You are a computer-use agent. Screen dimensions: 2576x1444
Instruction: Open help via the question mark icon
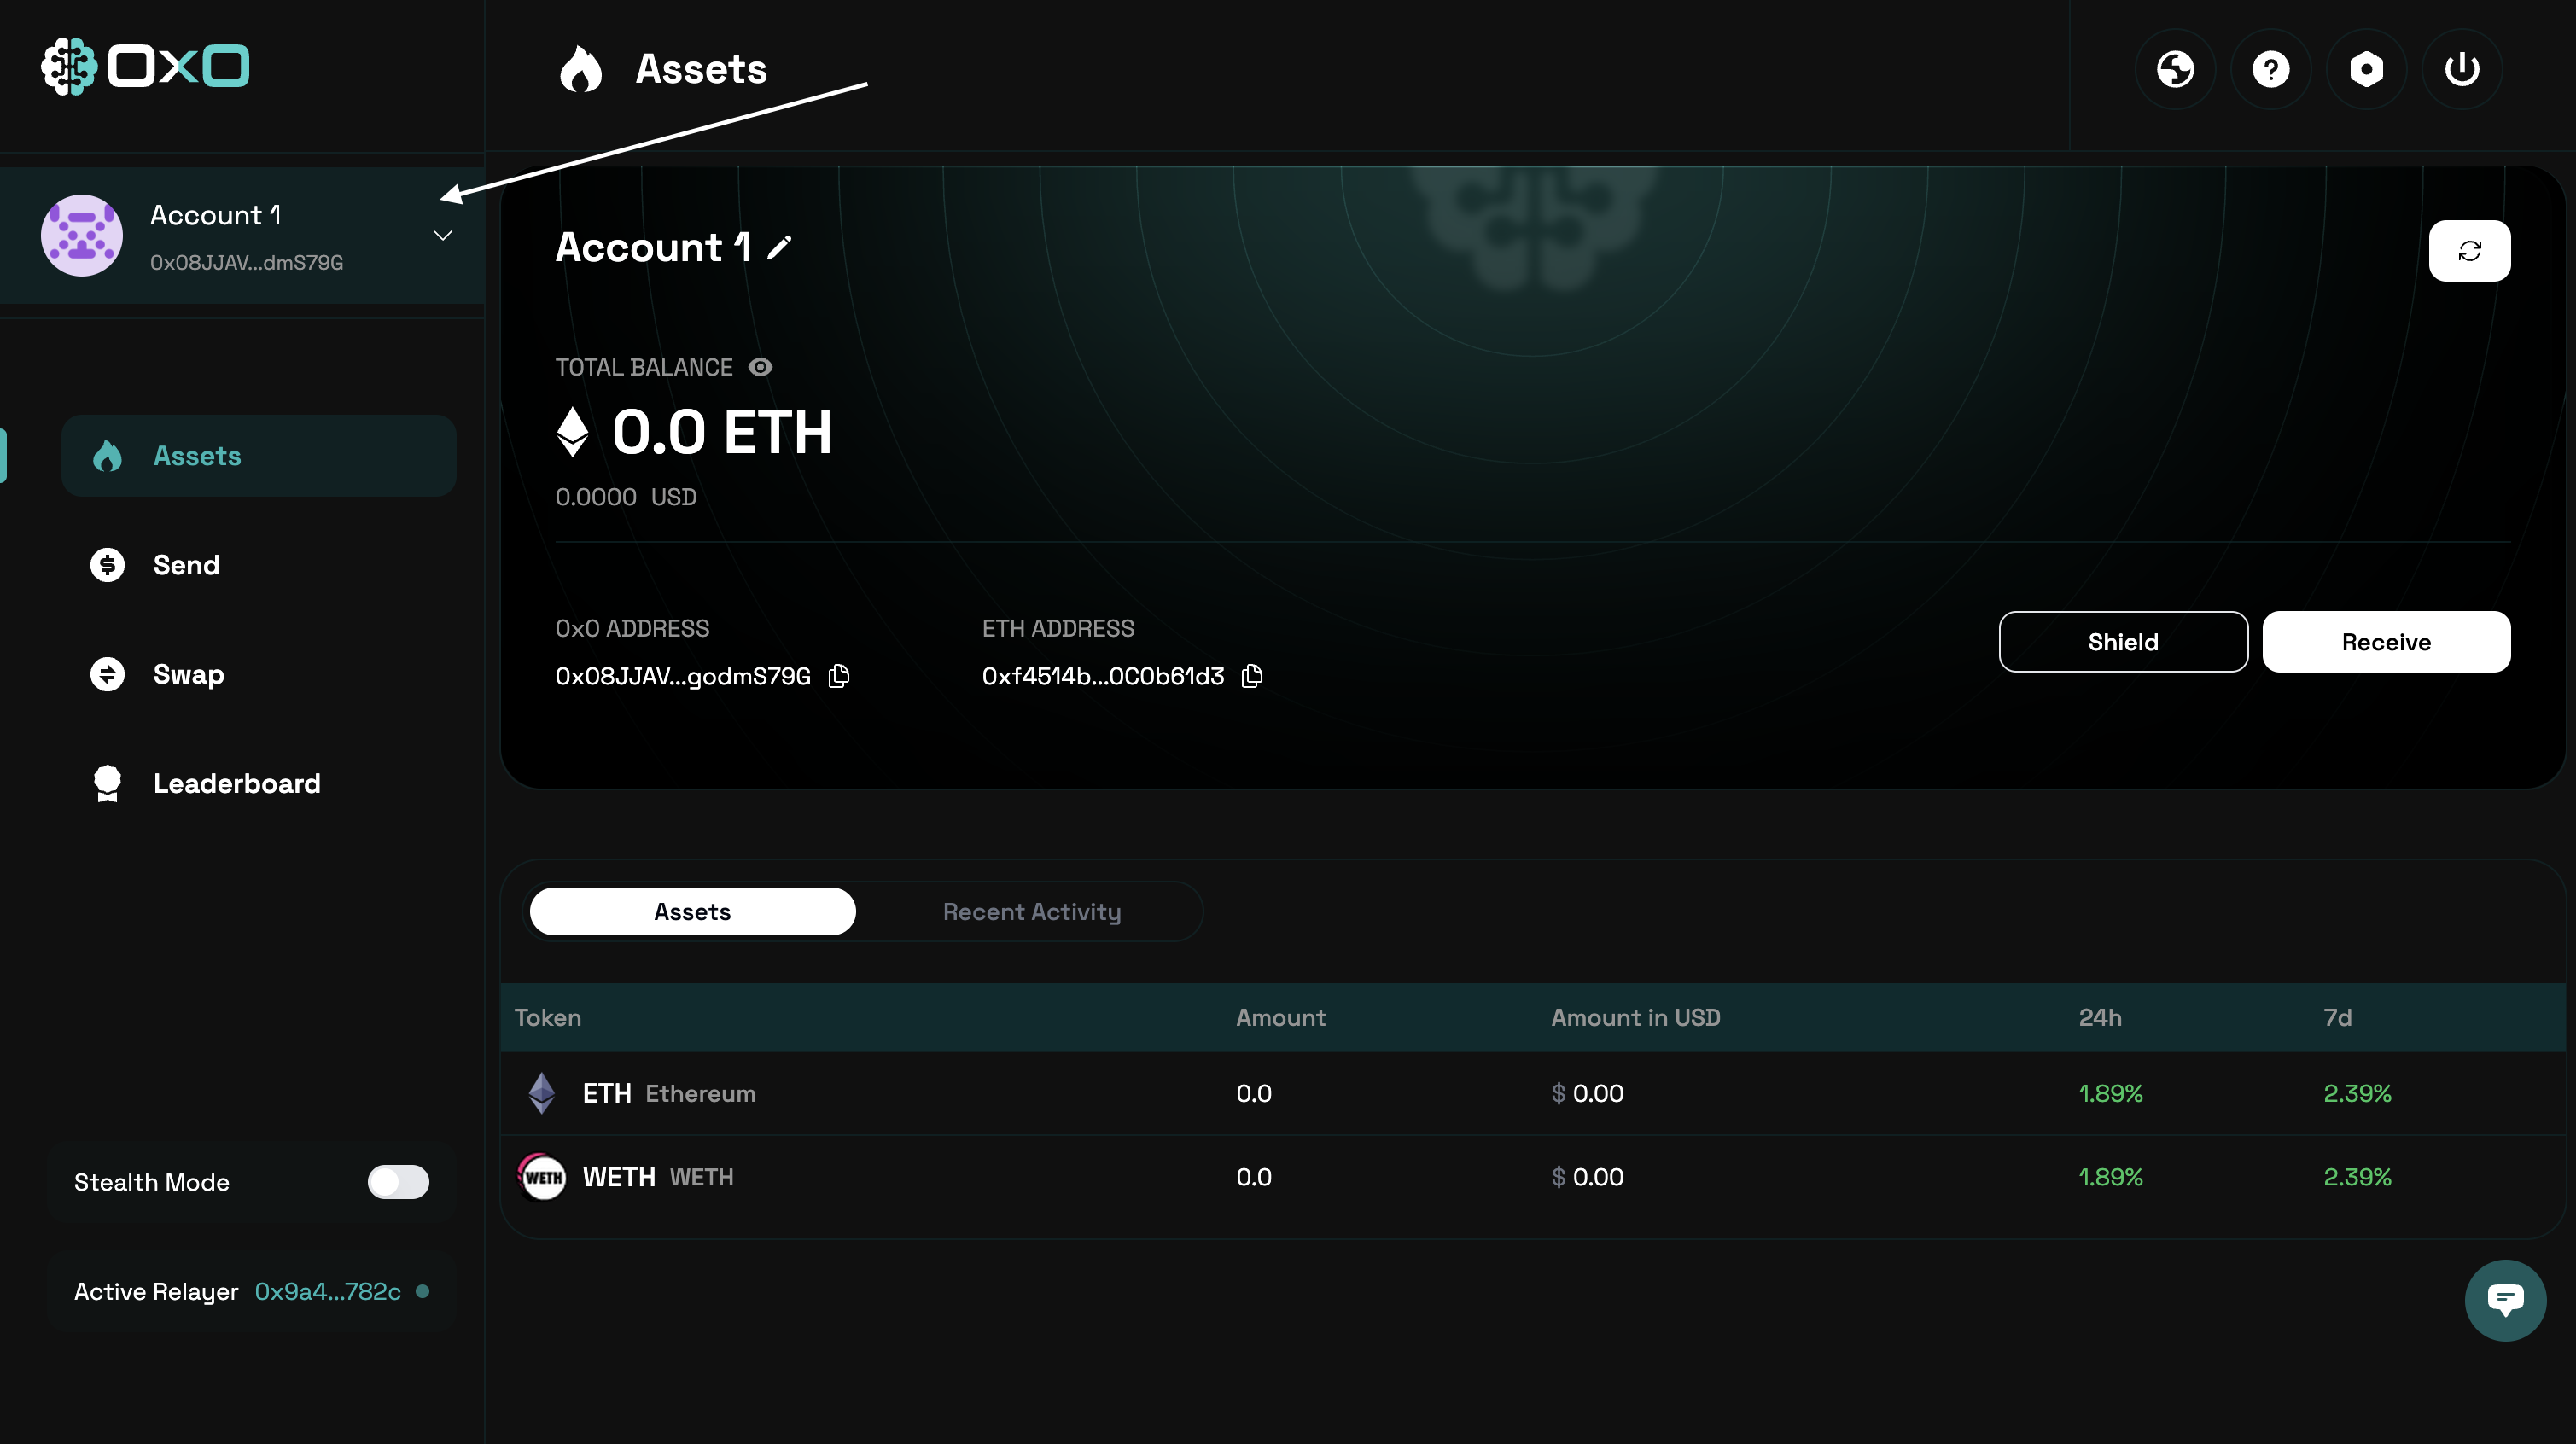coord(2271,68)
